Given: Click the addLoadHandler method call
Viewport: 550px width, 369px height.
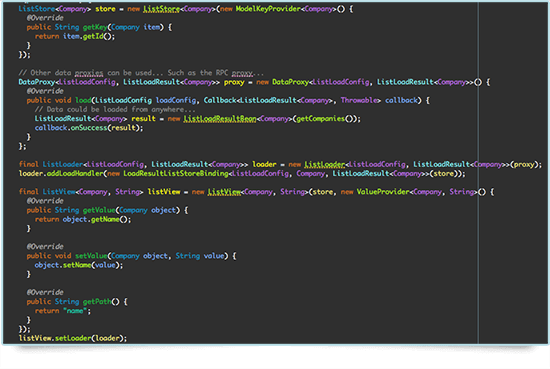Looking at the screenshot, I should [75, 174].
